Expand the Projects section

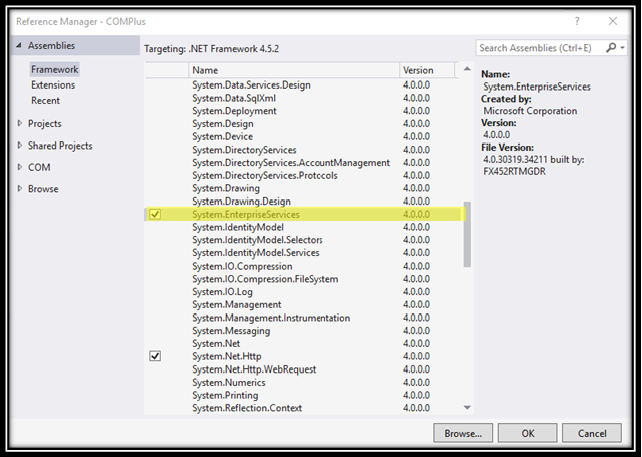point(19,123)
